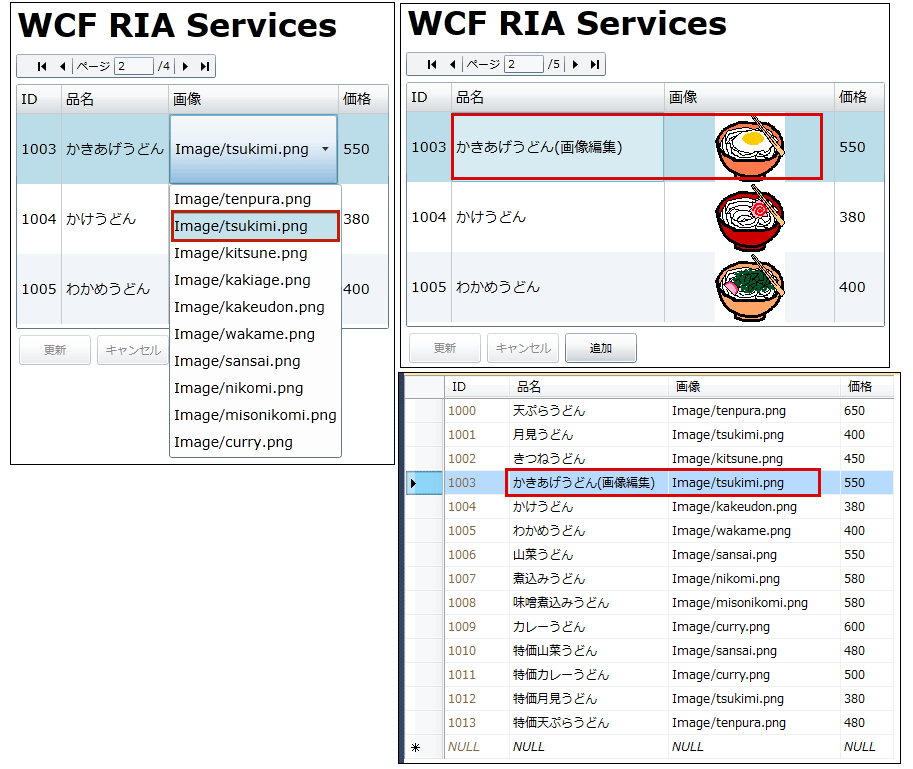Image resolution: width=913 pixels, height=769 pixels.
Task: Select 天ぷらうどん cell in database table
Action: [588, 411]
